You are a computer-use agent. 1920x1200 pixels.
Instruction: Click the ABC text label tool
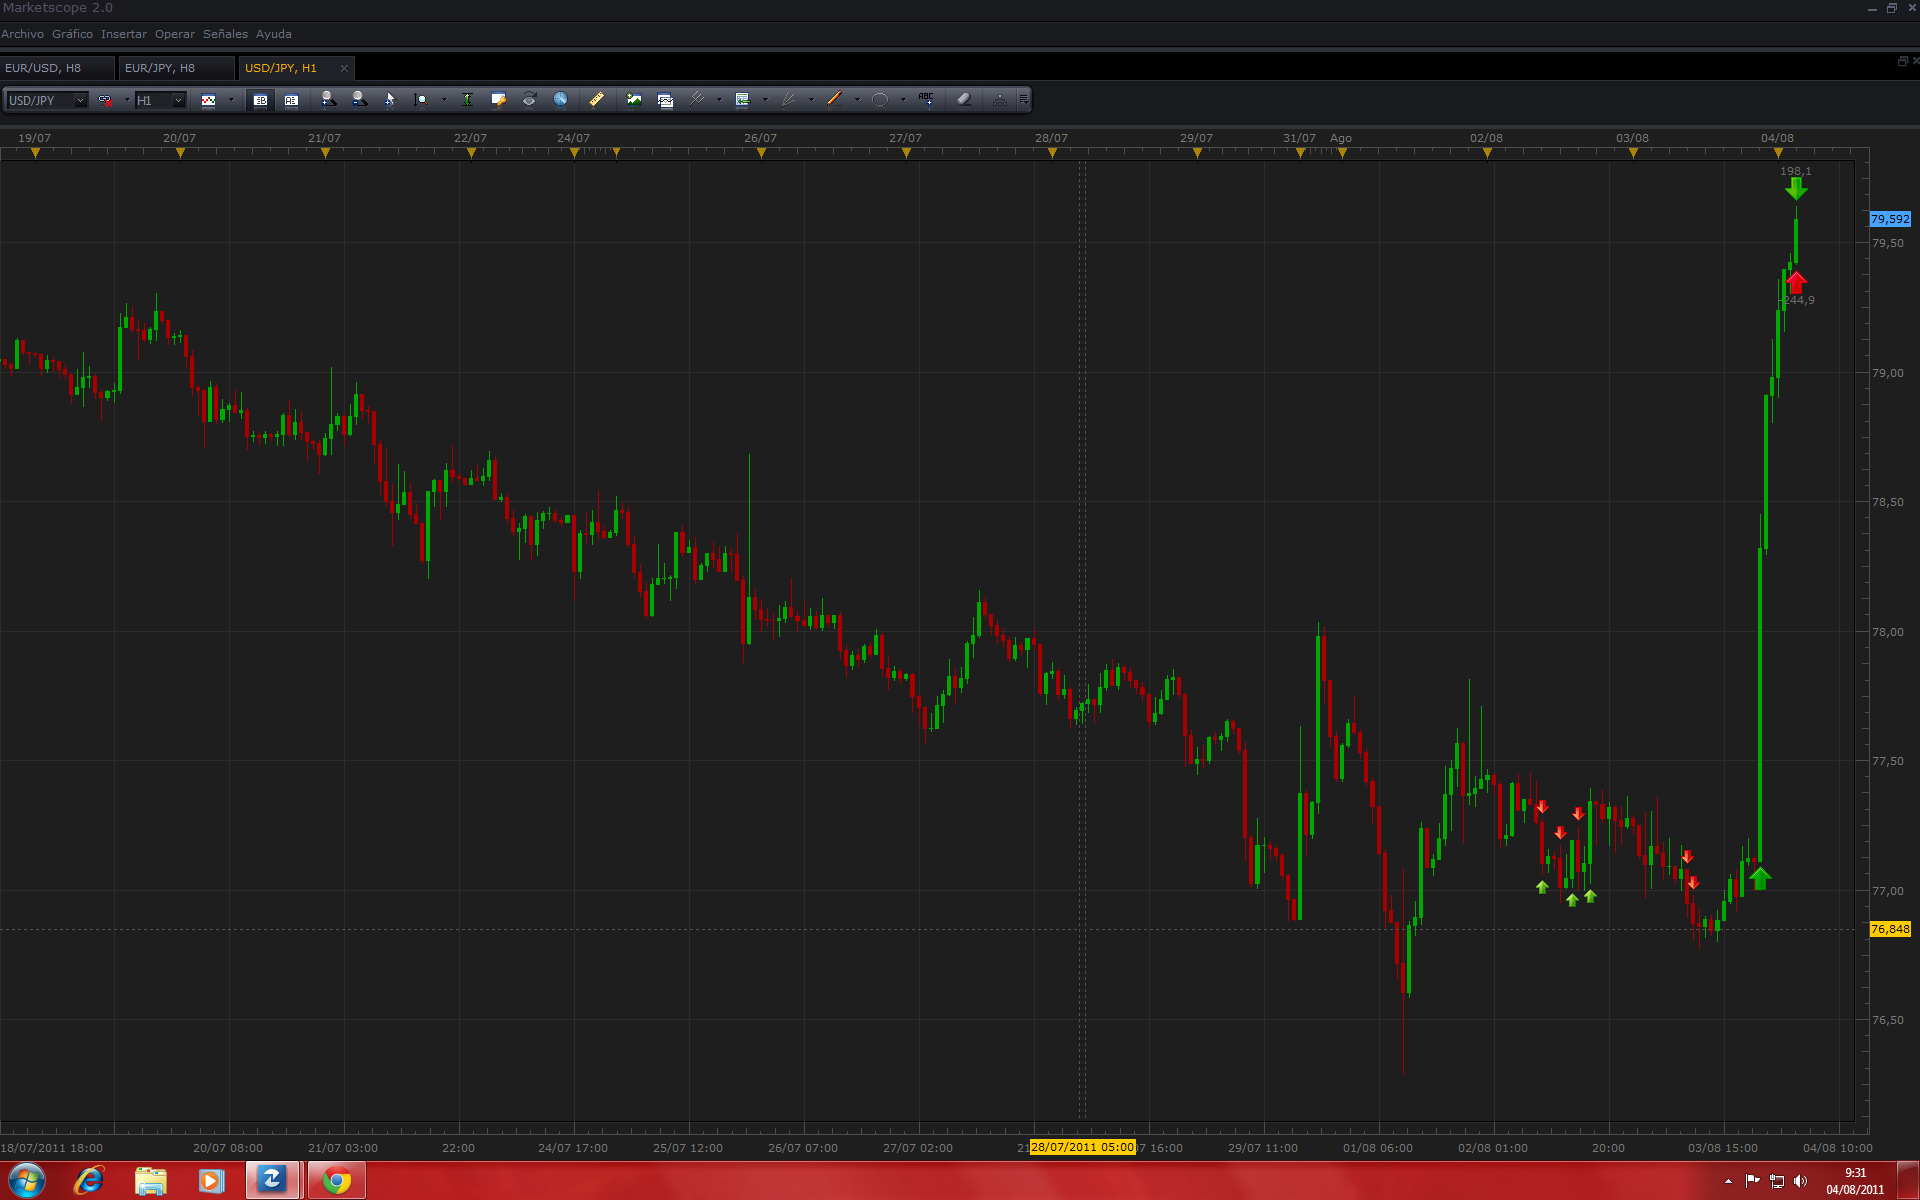tap(926, 99)
